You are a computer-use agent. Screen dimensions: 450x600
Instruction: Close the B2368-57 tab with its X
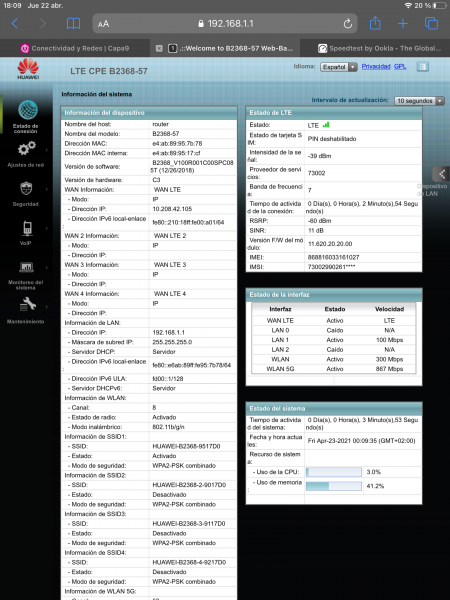(159, 48)
